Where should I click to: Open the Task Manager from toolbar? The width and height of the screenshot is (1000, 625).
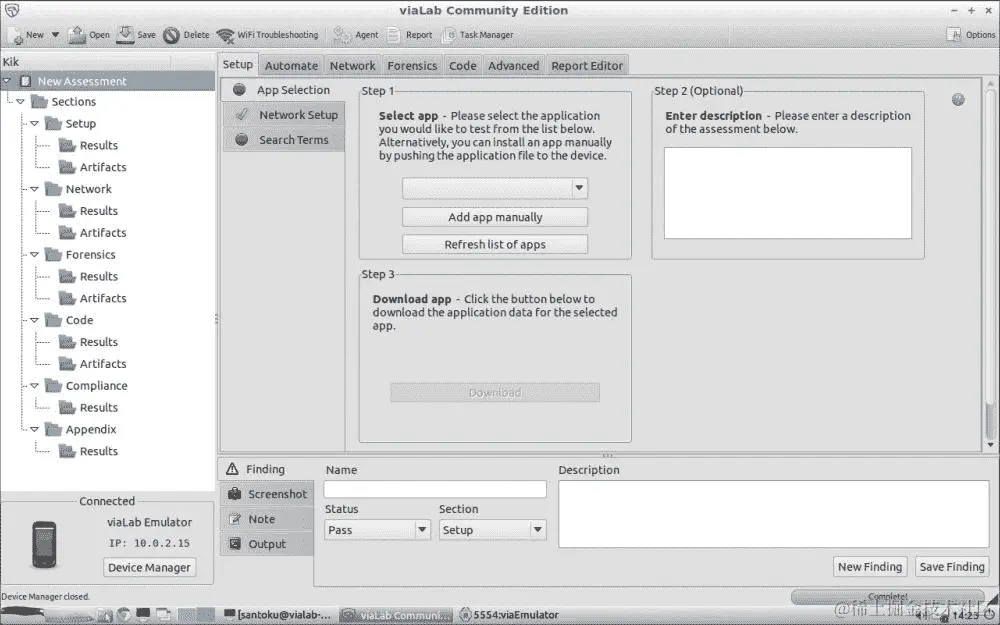(478, 35)
